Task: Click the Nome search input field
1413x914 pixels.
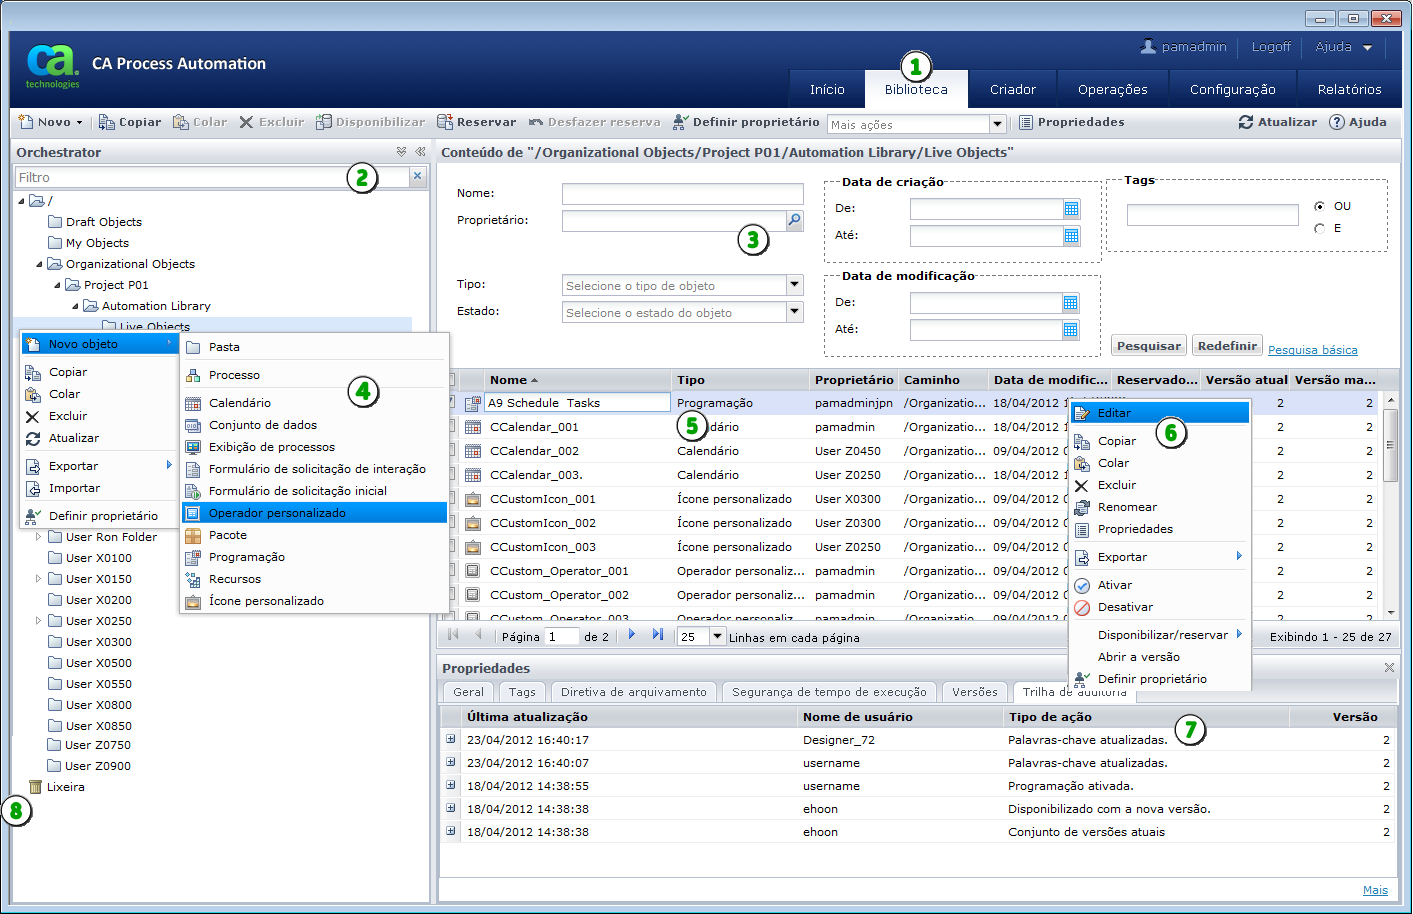Action: pyautogui.click(x=682, y=193)
